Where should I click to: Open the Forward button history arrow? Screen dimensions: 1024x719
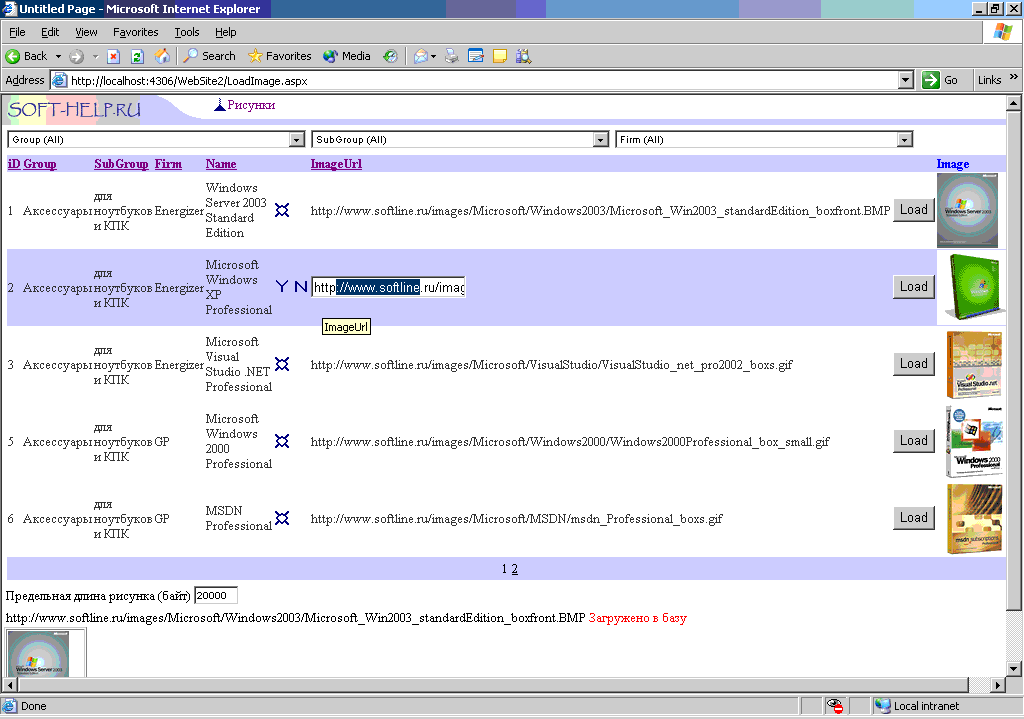pos(95,57)
